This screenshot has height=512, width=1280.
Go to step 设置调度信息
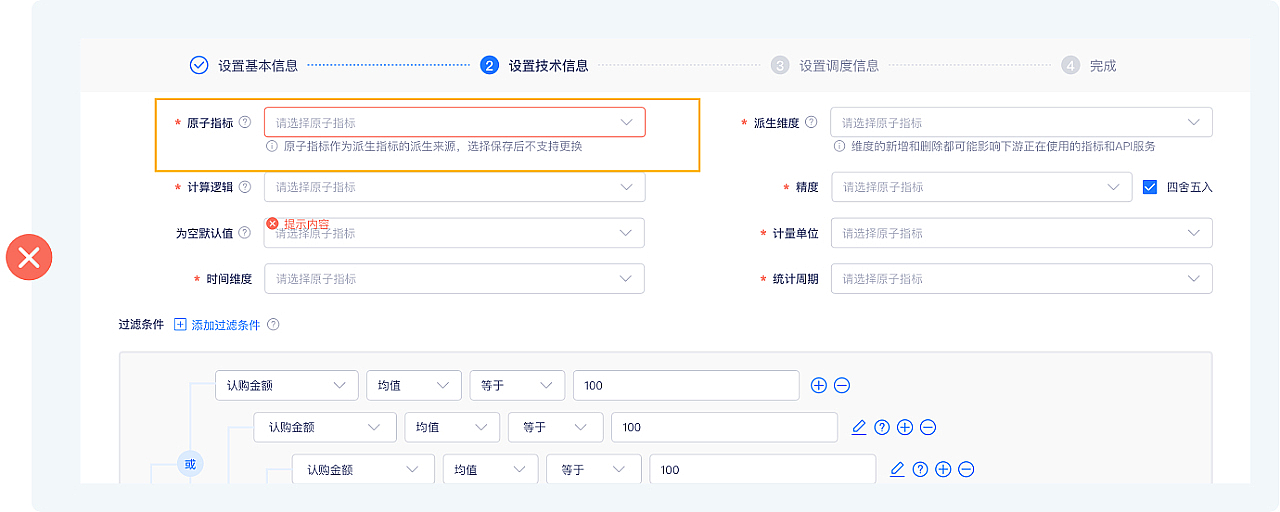[x=825, y=66]
